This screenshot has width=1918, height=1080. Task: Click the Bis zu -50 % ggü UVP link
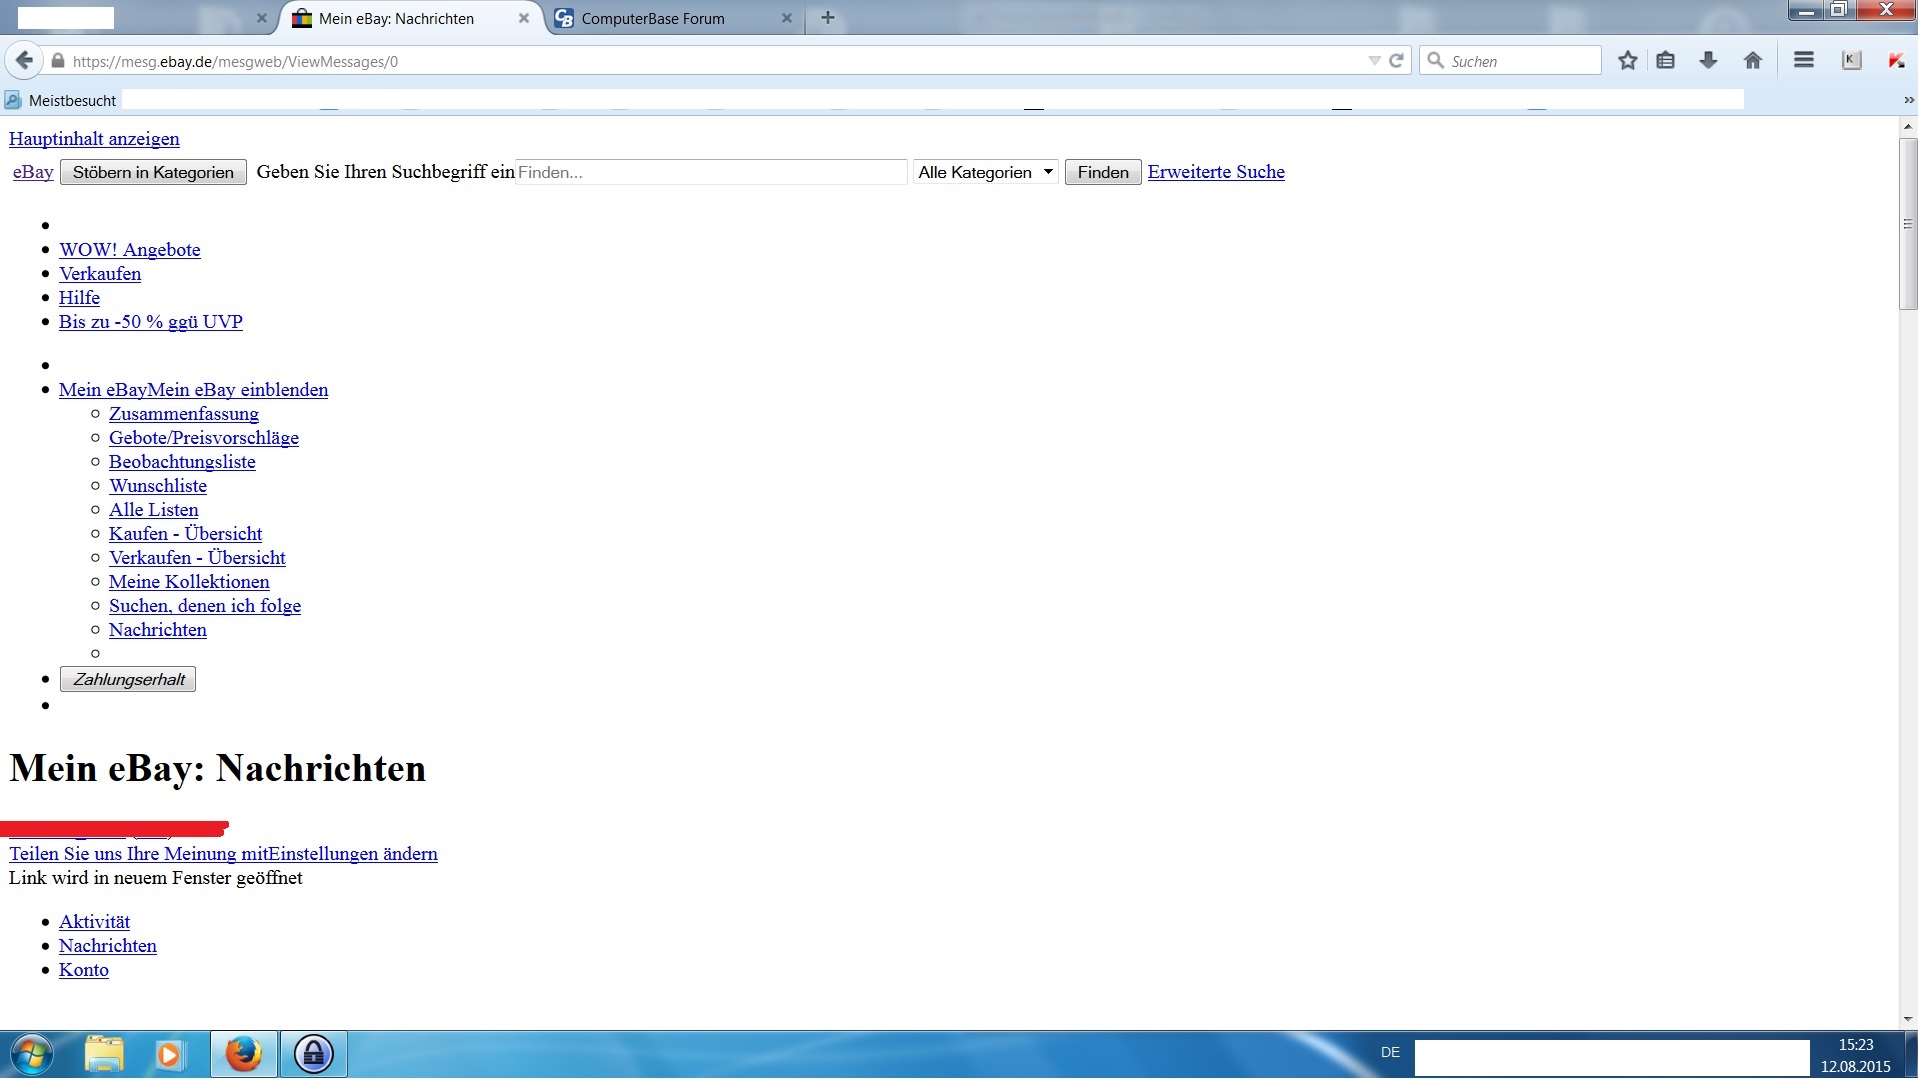coord(151,322)
